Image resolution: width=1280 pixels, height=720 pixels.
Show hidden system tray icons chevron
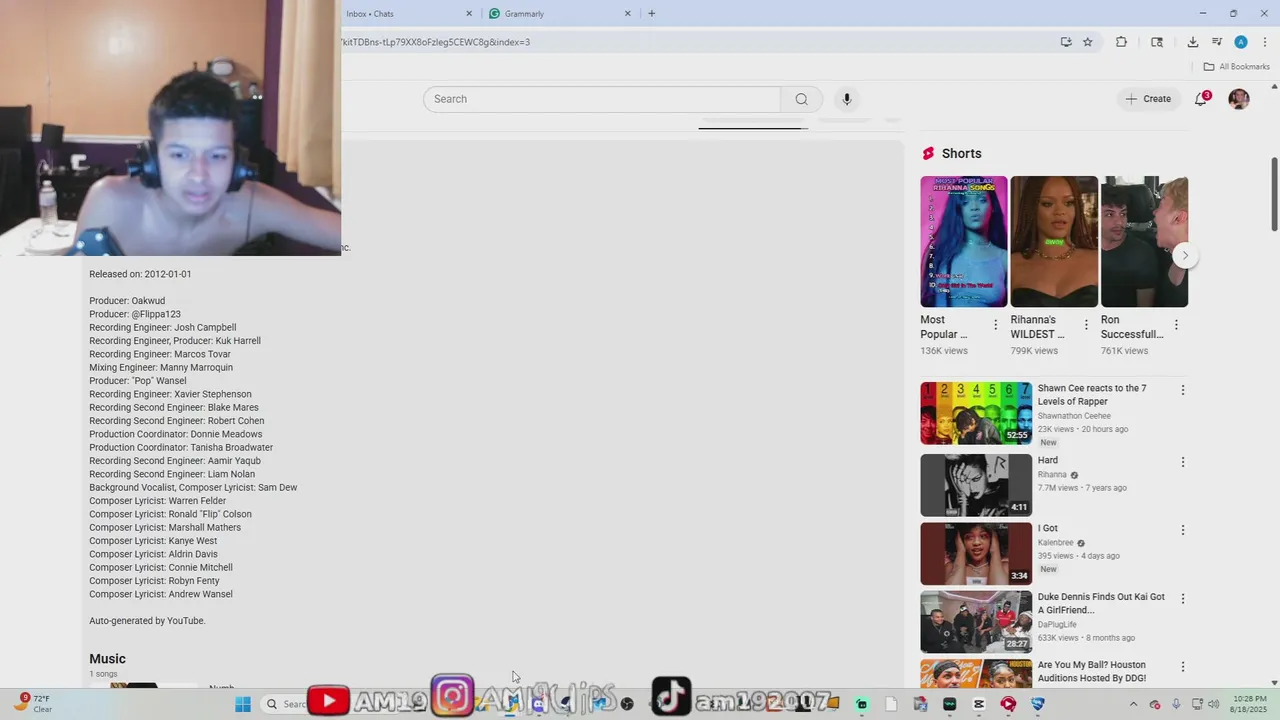1133,704
